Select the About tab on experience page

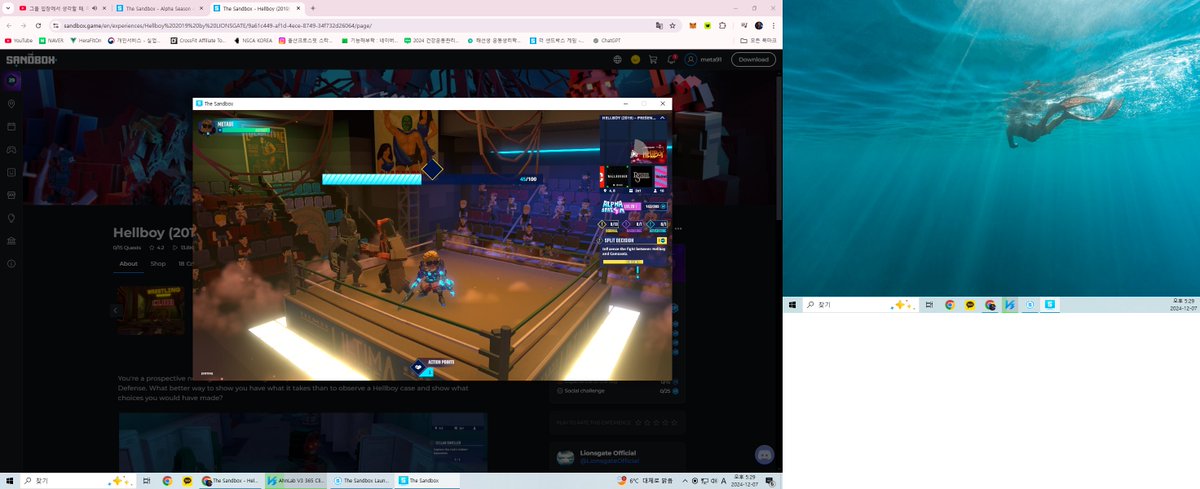click(x=128, y=264)
